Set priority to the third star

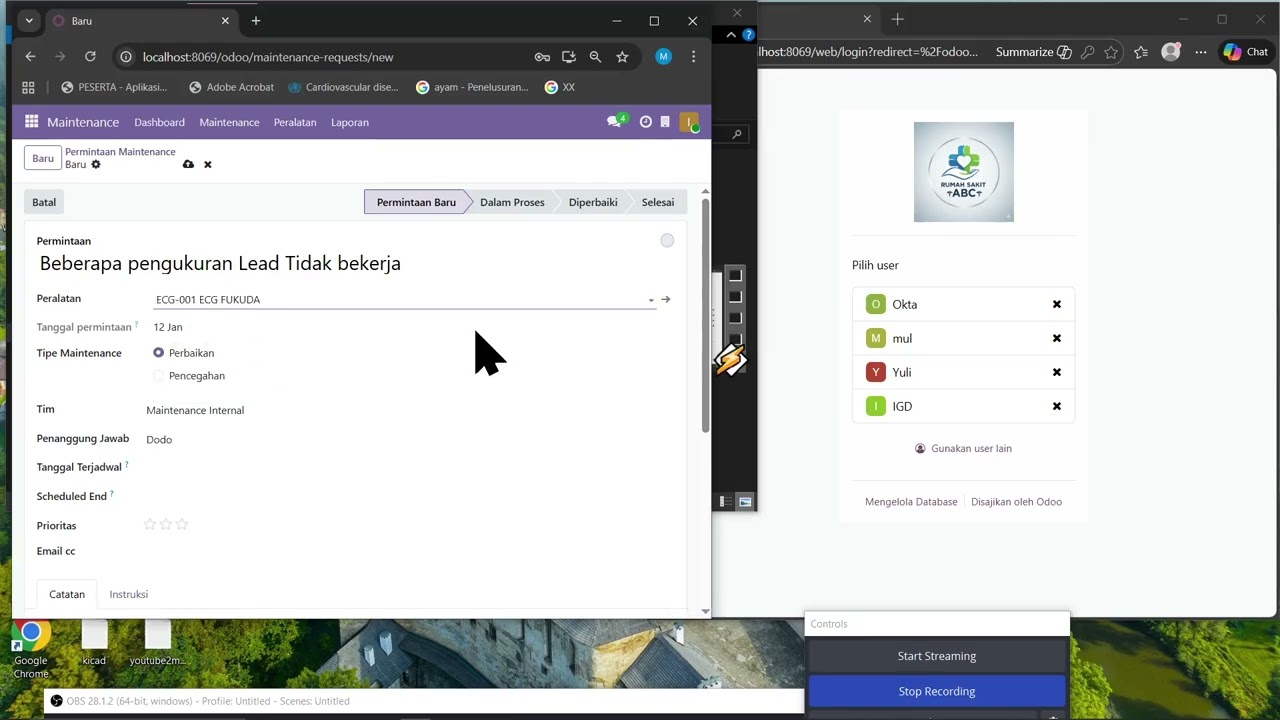(182, 524)
